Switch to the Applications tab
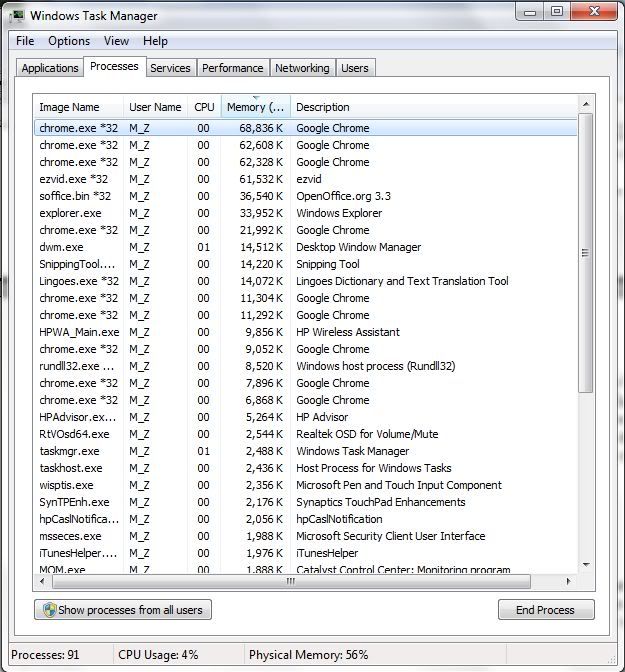625x672 pixels. click(50, 68)
